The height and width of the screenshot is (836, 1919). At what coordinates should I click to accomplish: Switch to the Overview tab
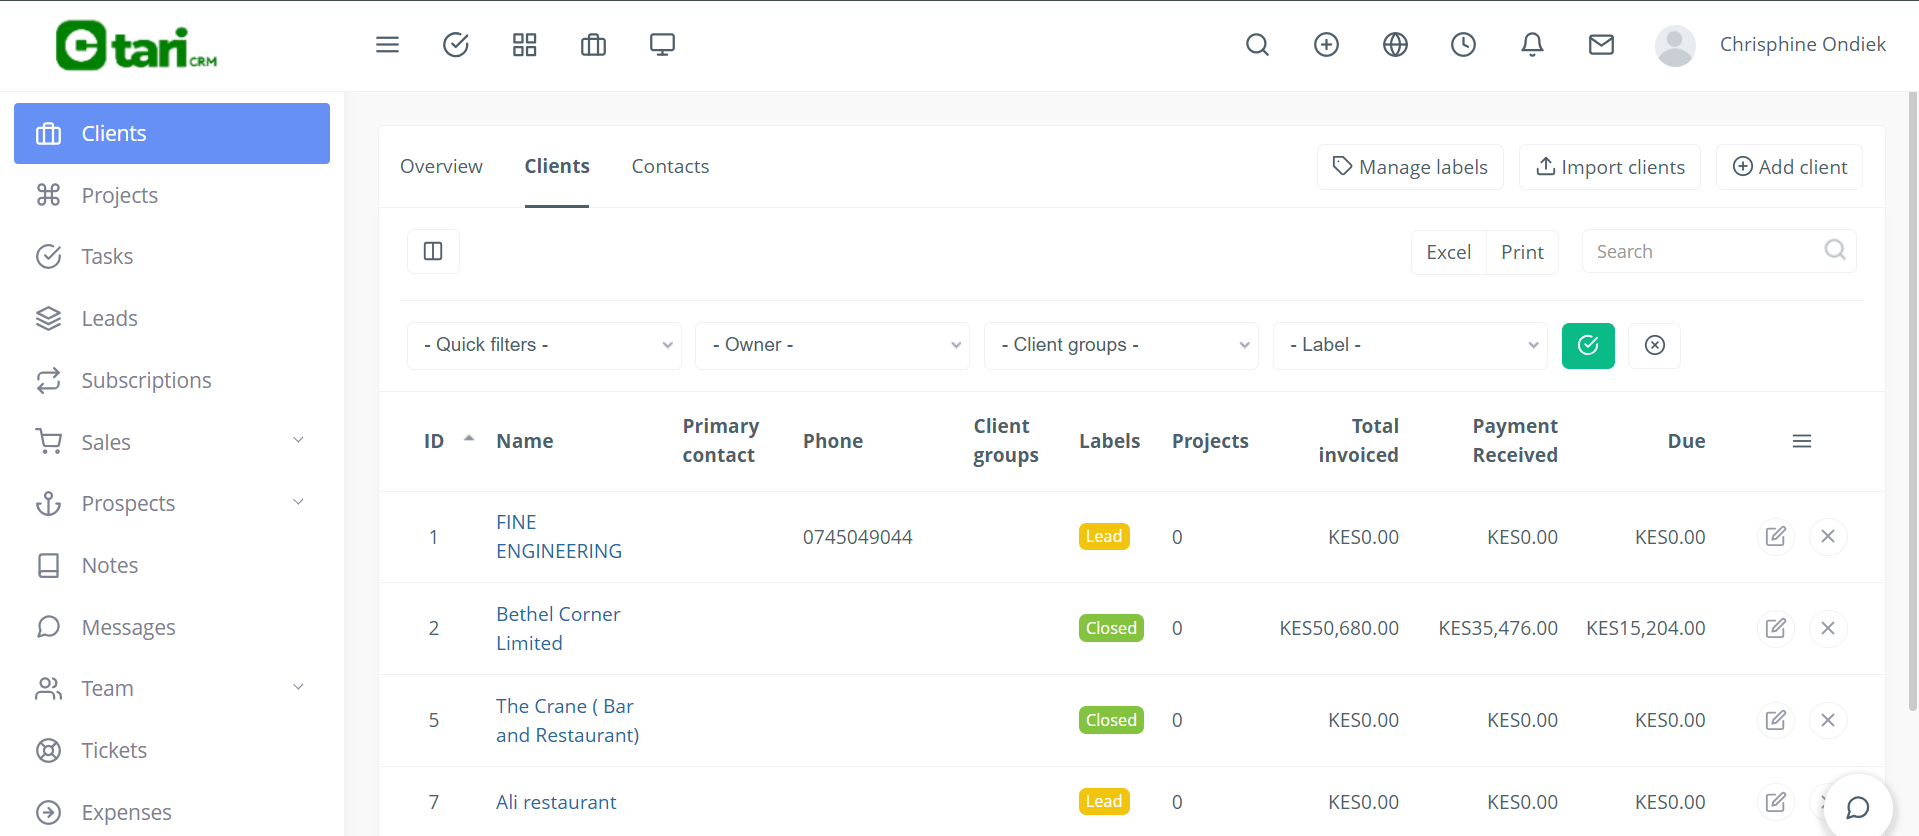pyautogui.click(x=441, y=166)
